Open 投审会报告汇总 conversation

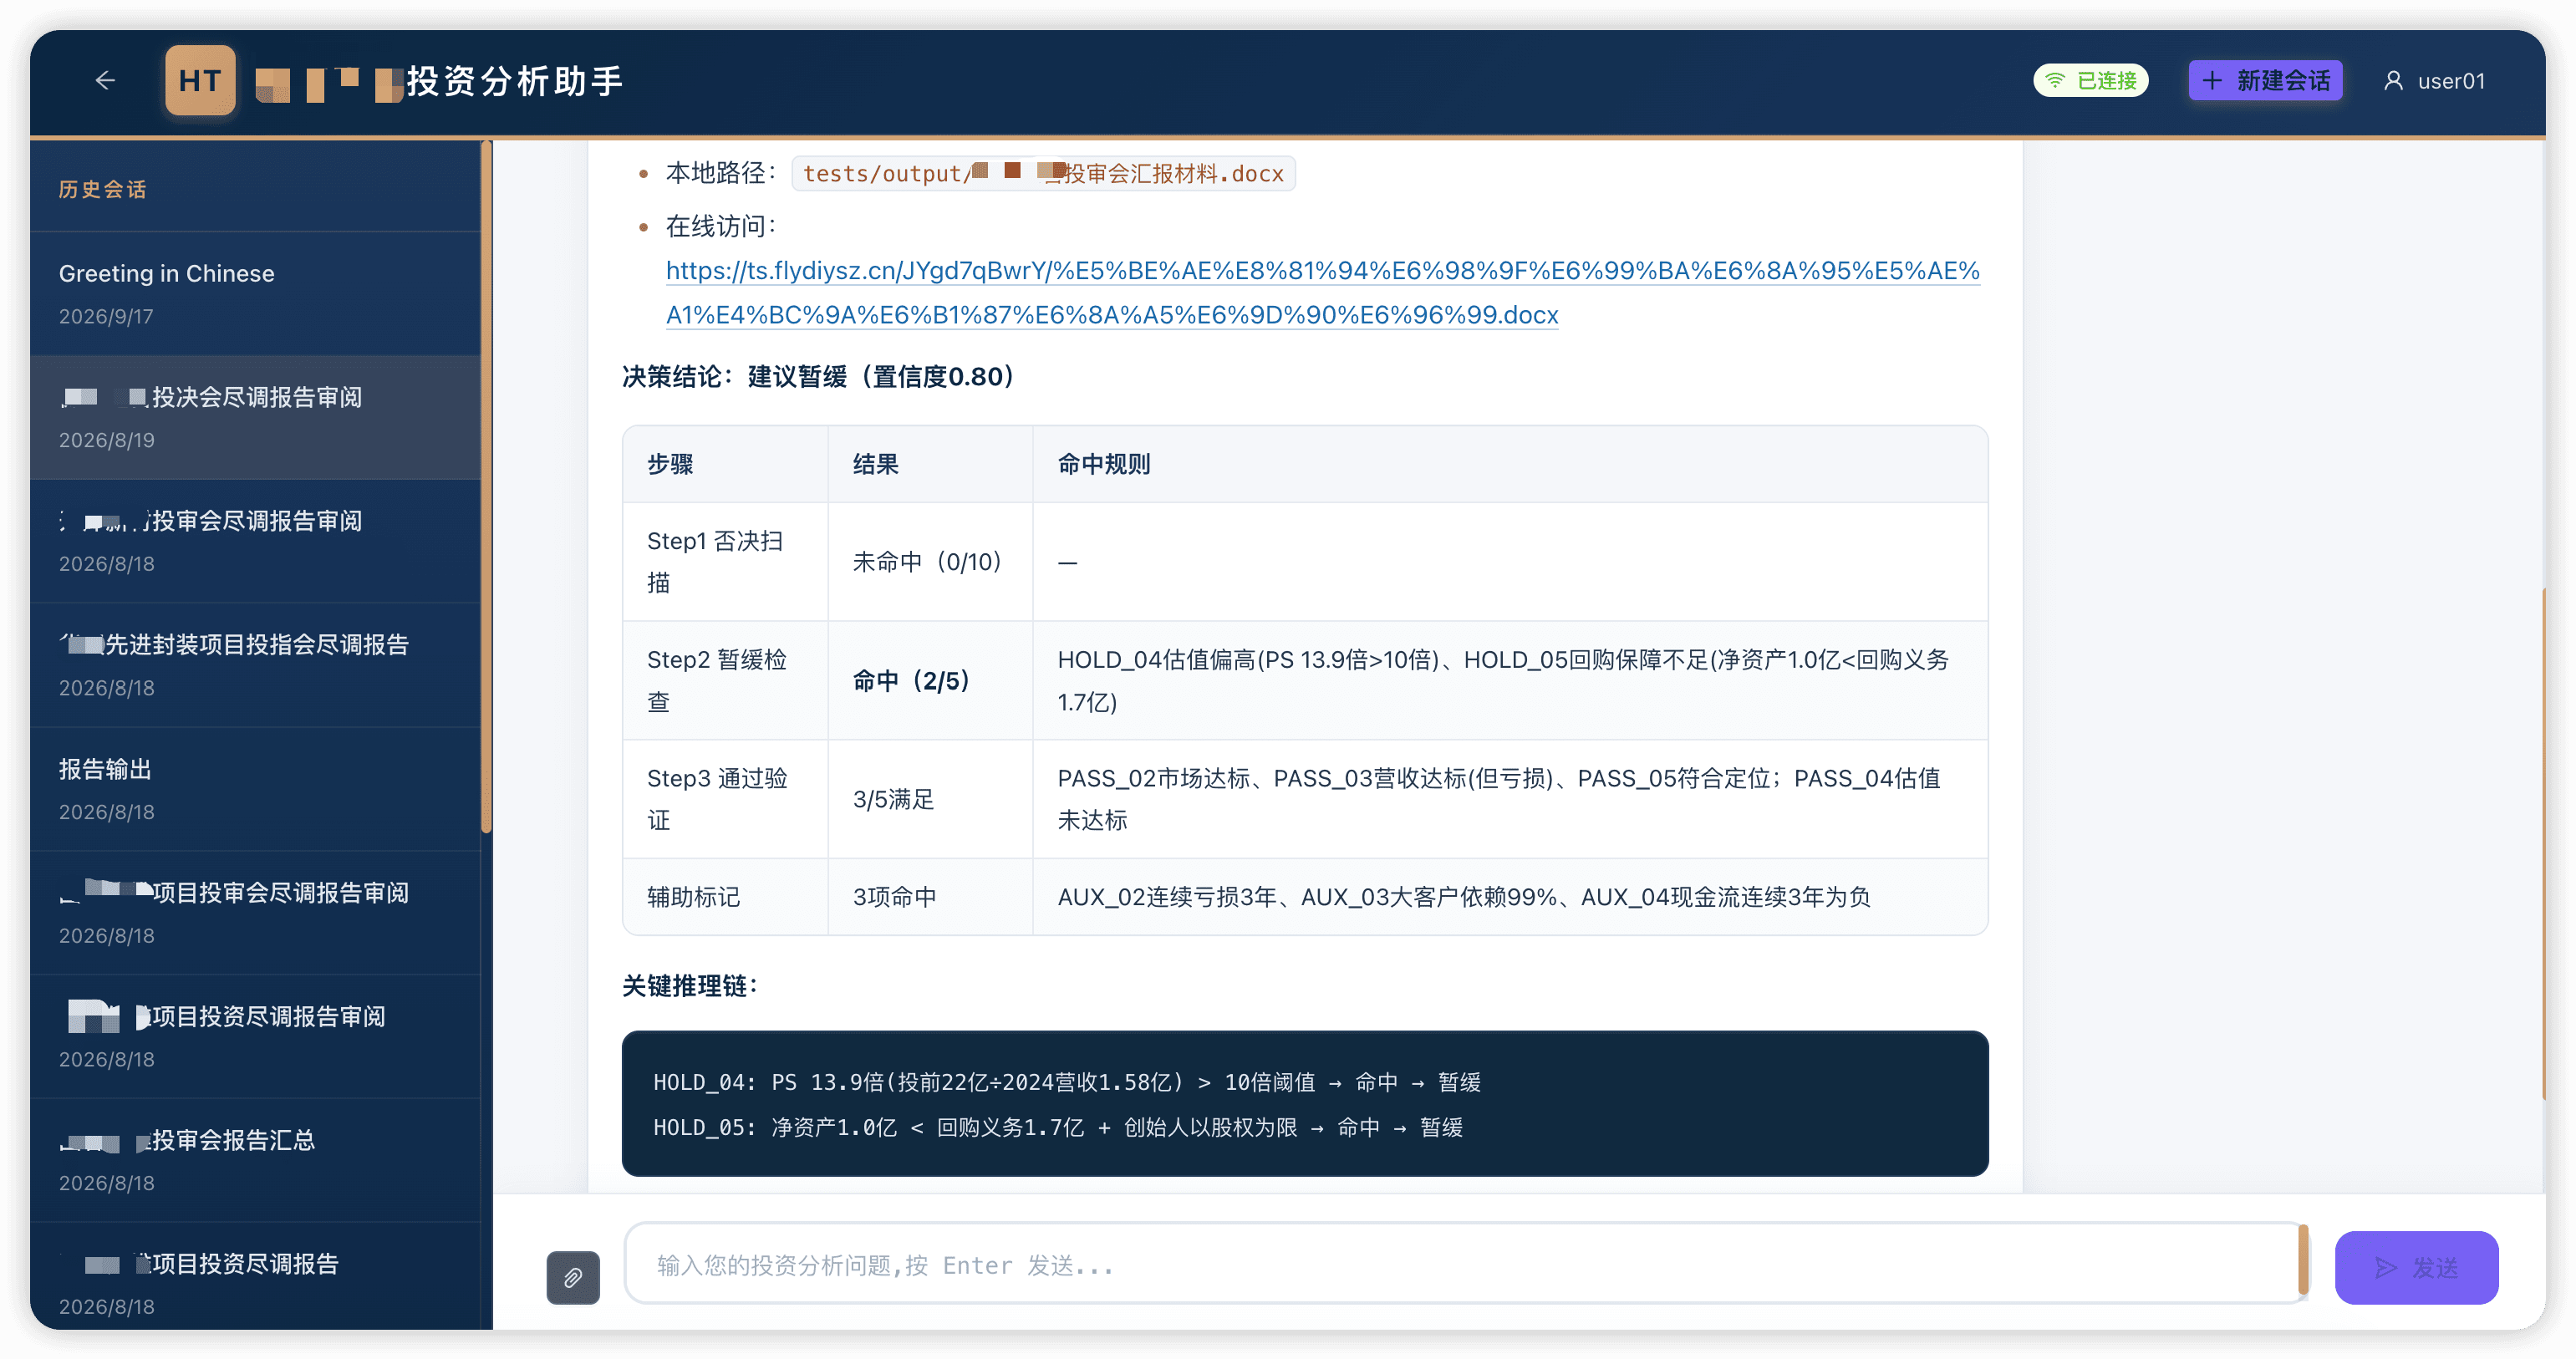[256, 1162]
